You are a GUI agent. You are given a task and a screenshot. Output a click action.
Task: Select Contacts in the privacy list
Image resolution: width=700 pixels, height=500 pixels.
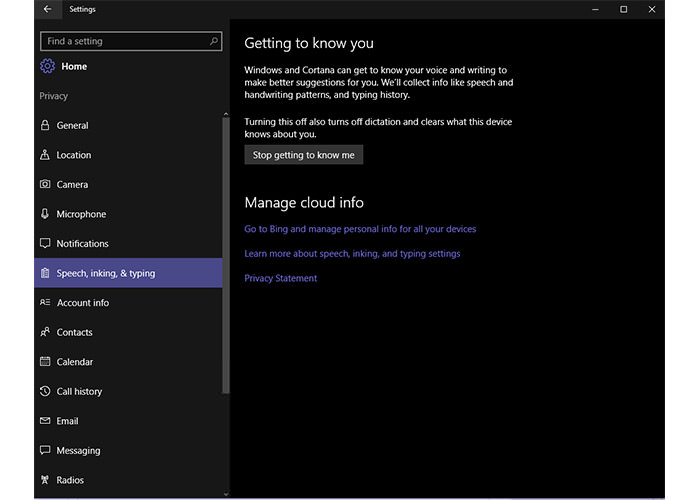75,332
